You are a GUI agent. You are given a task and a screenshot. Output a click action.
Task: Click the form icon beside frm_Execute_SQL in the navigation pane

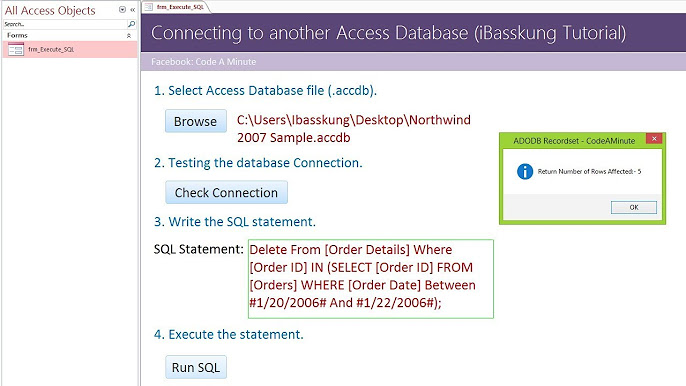click(x=16, y=49)
